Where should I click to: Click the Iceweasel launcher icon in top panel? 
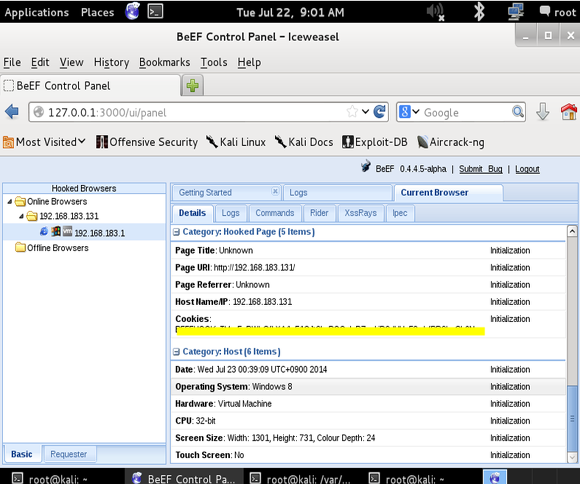(x=132, y=11)
